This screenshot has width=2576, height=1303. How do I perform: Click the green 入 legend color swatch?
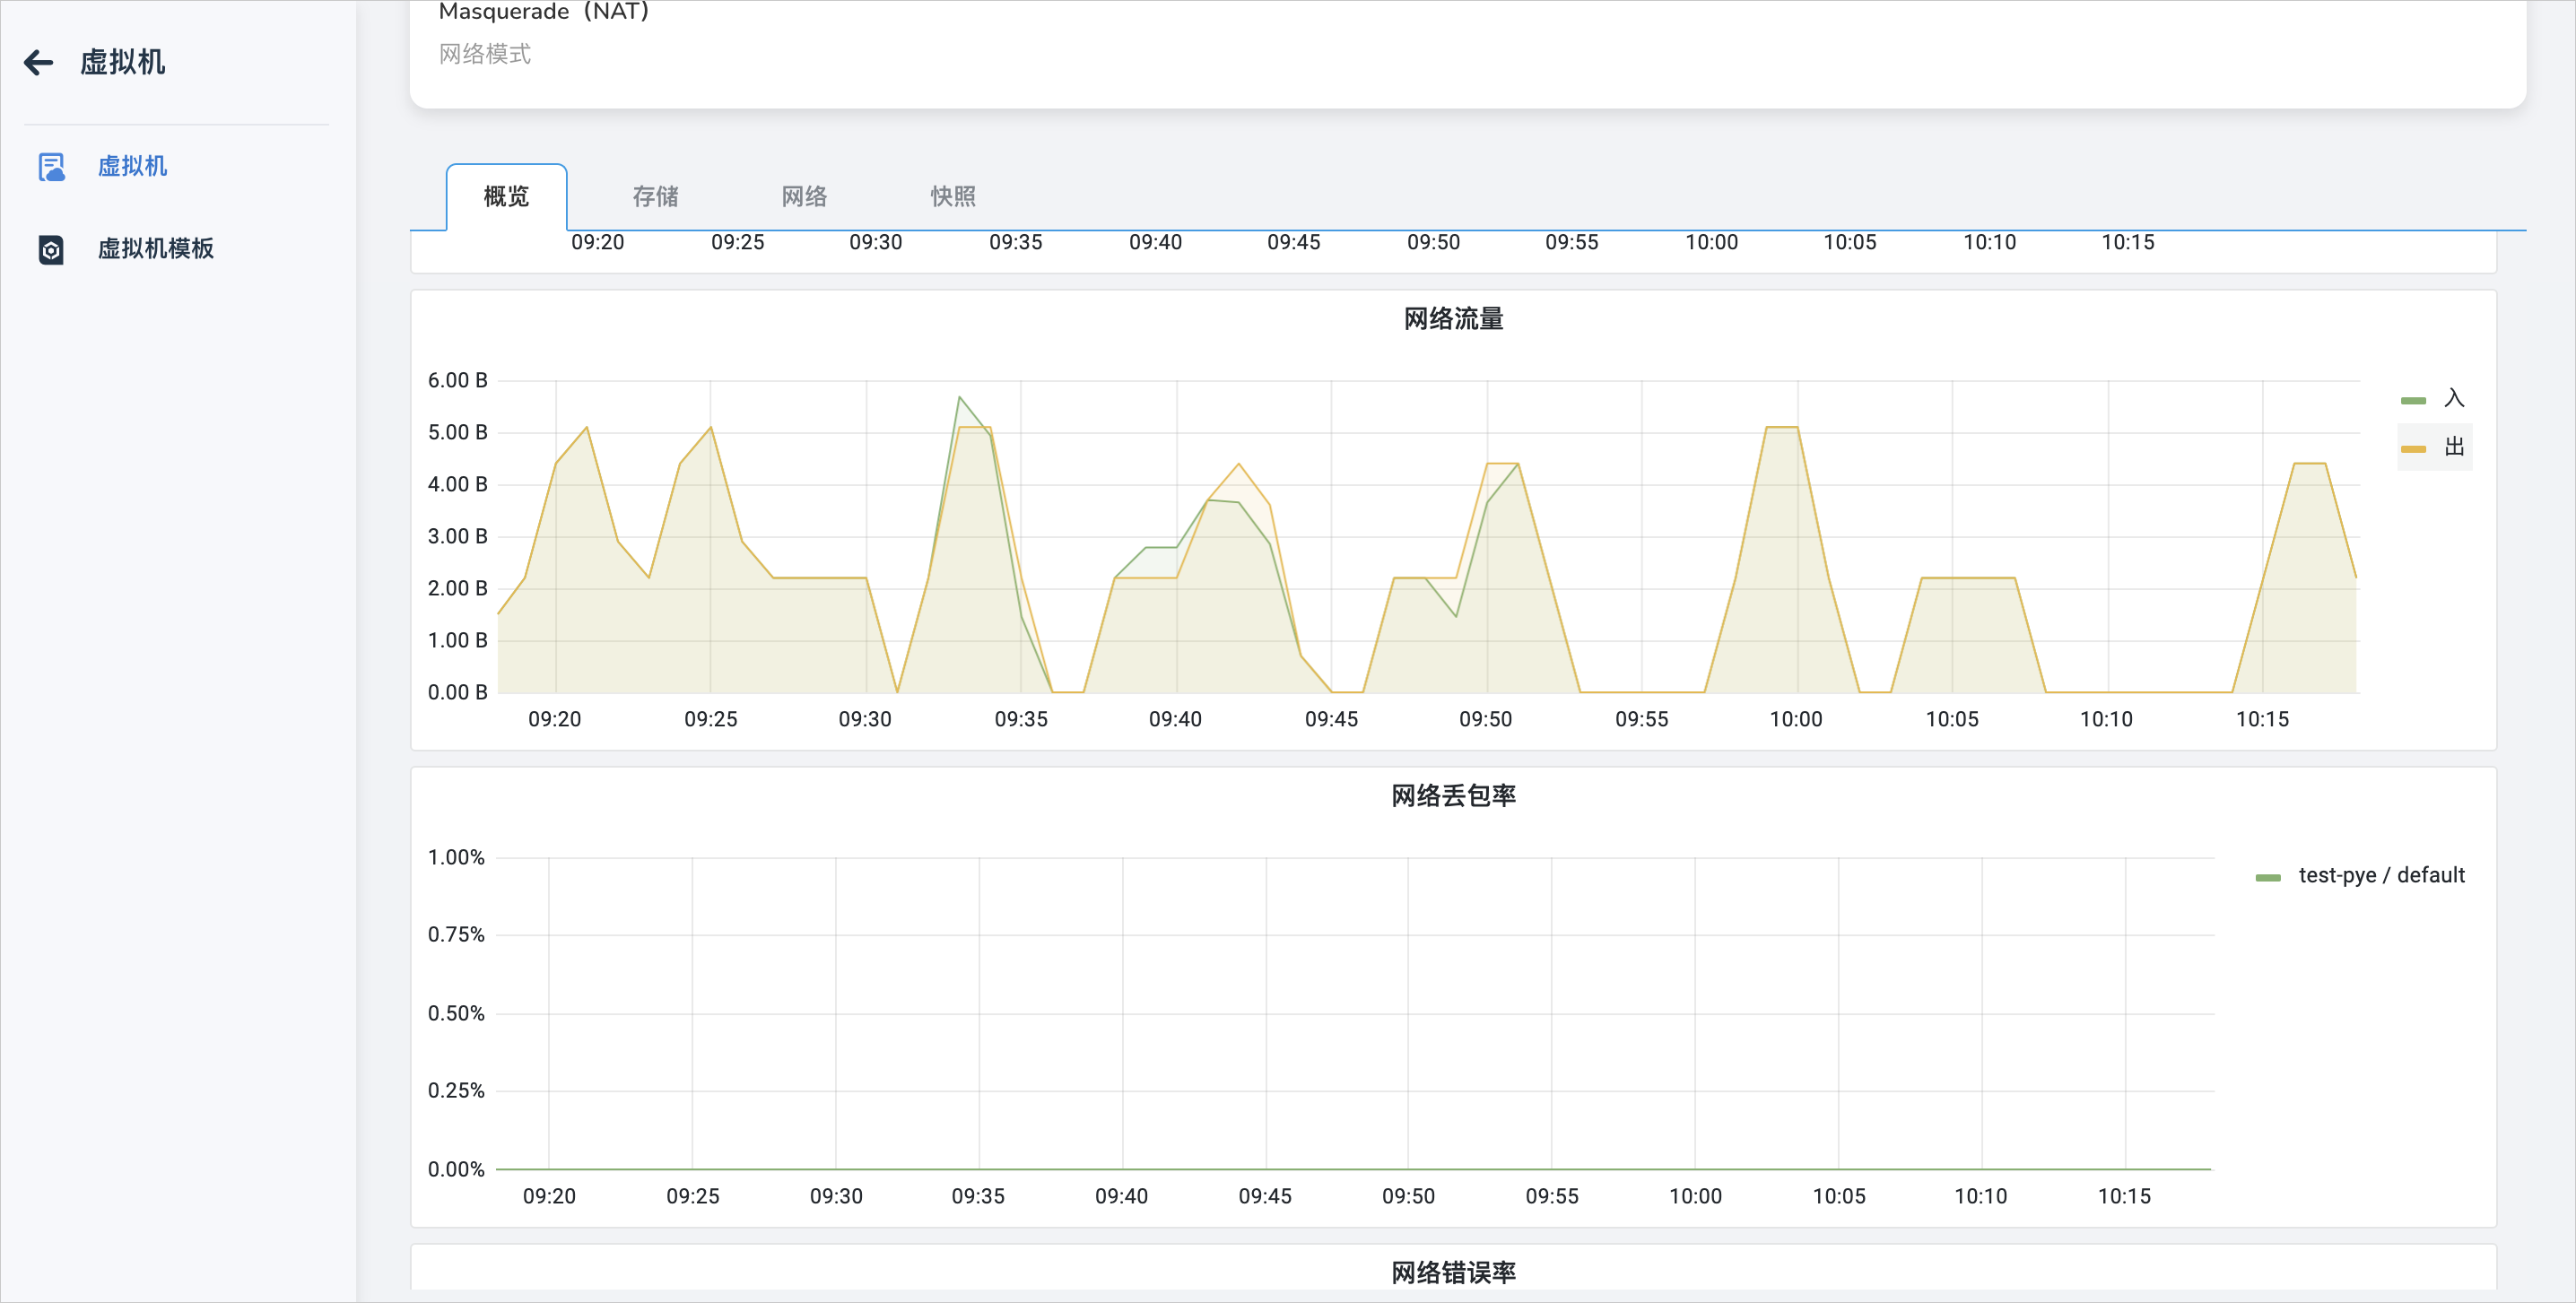point(2413,400)
